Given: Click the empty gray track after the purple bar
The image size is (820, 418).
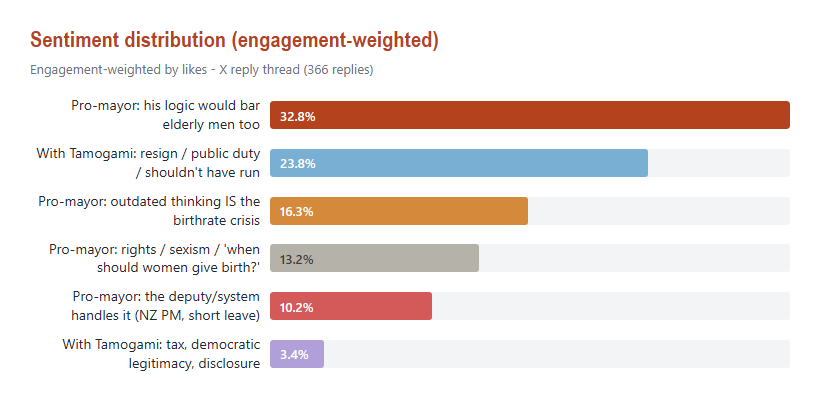Looking at the screenshot, I should 557,354.
